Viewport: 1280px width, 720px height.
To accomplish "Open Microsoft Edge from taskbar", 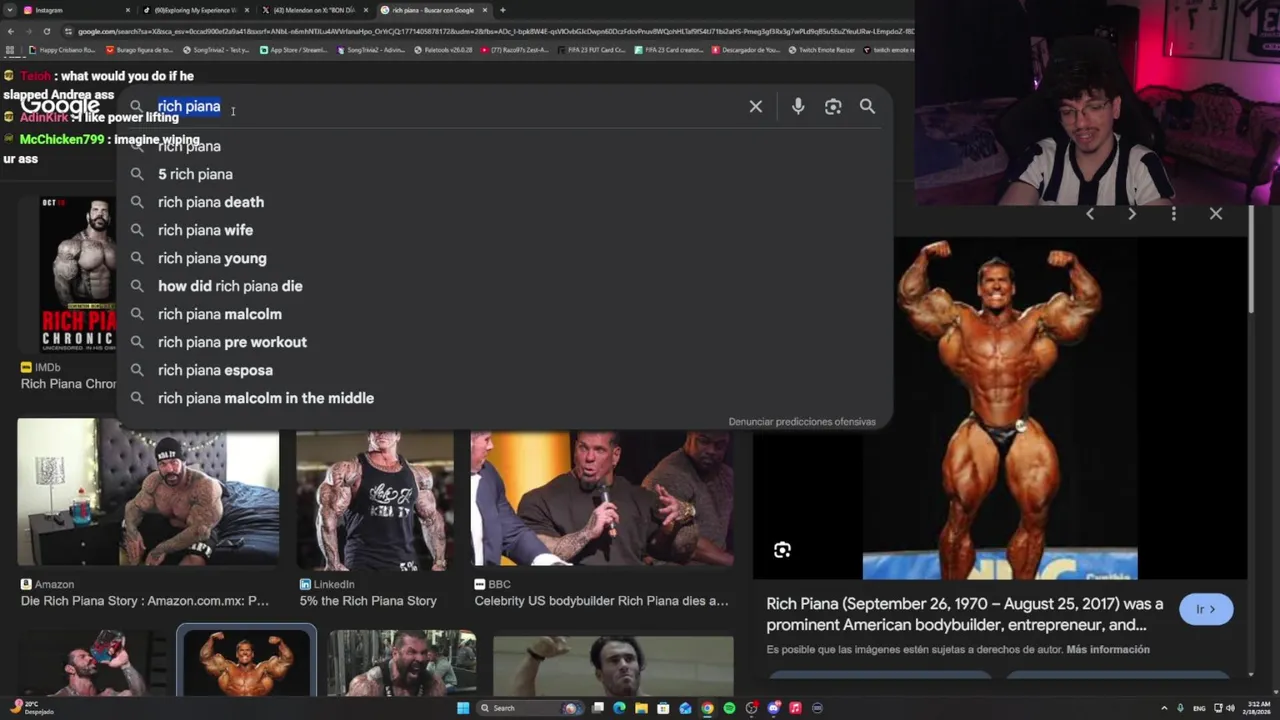I will [x=619, y=708].
